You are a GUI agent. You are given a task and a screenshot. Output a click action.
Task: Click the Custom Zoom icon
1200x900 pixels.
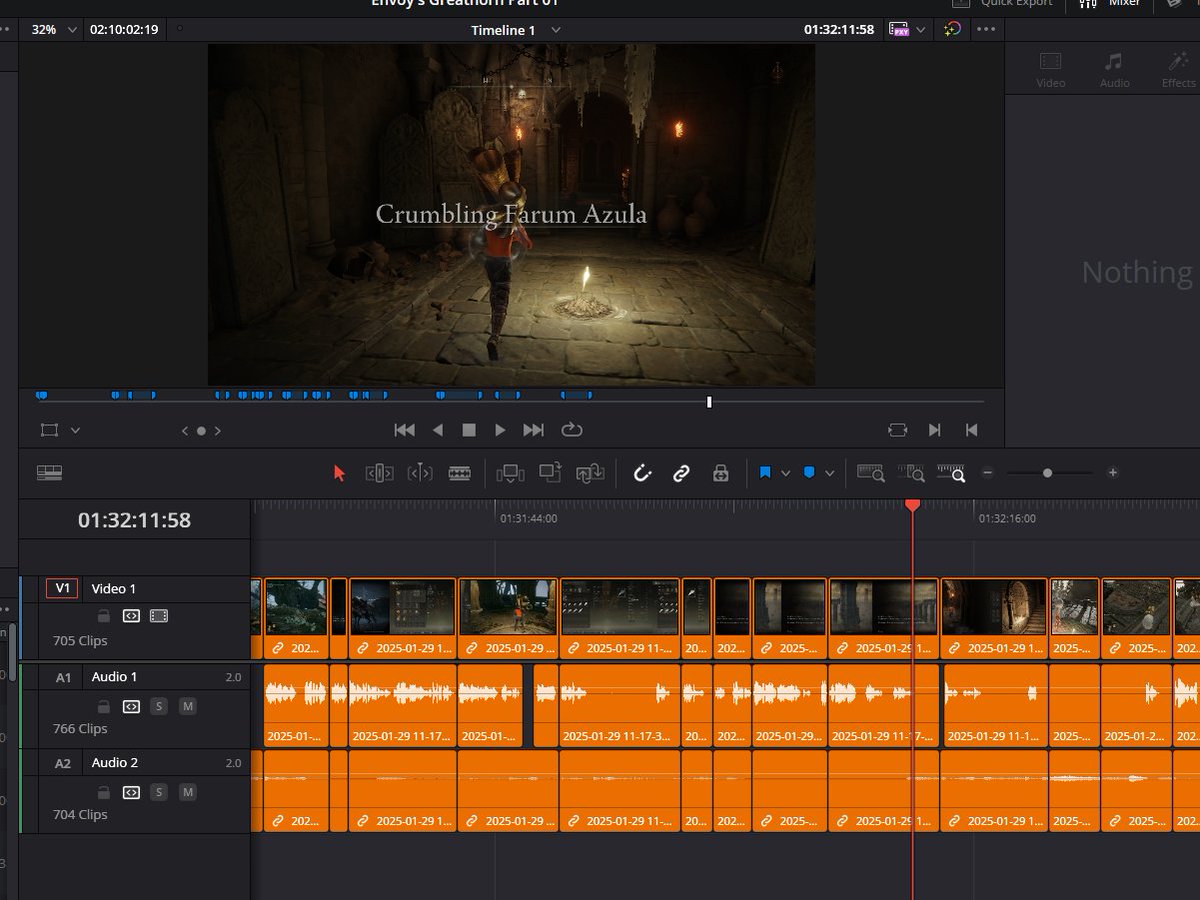coord(951,473)
